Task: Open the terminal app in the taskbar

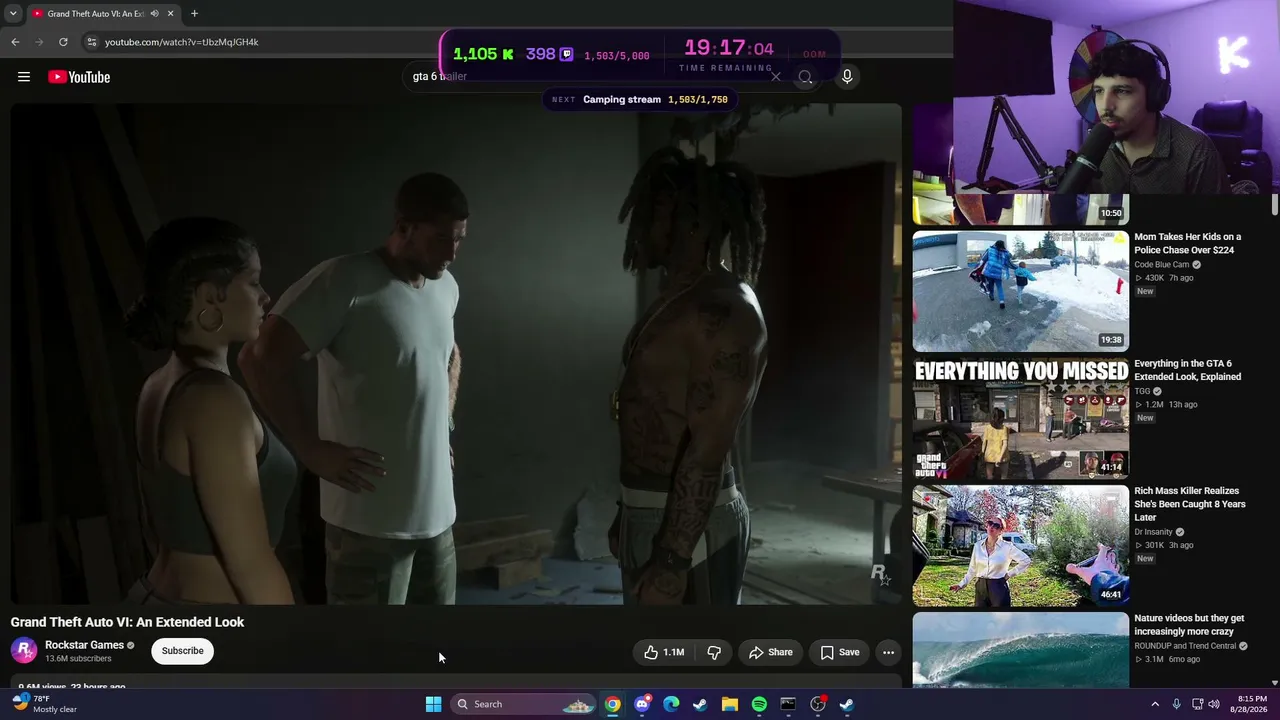Action: pos(788,704)
